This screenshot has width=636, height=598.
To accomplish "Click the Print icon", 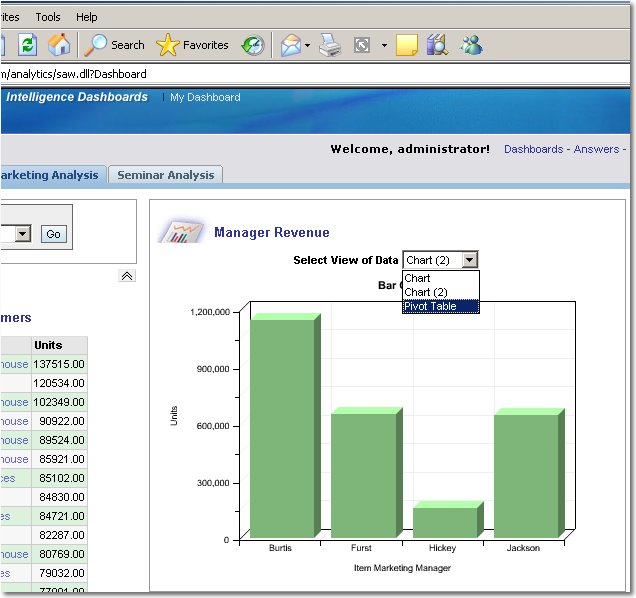I will (330, 45).
